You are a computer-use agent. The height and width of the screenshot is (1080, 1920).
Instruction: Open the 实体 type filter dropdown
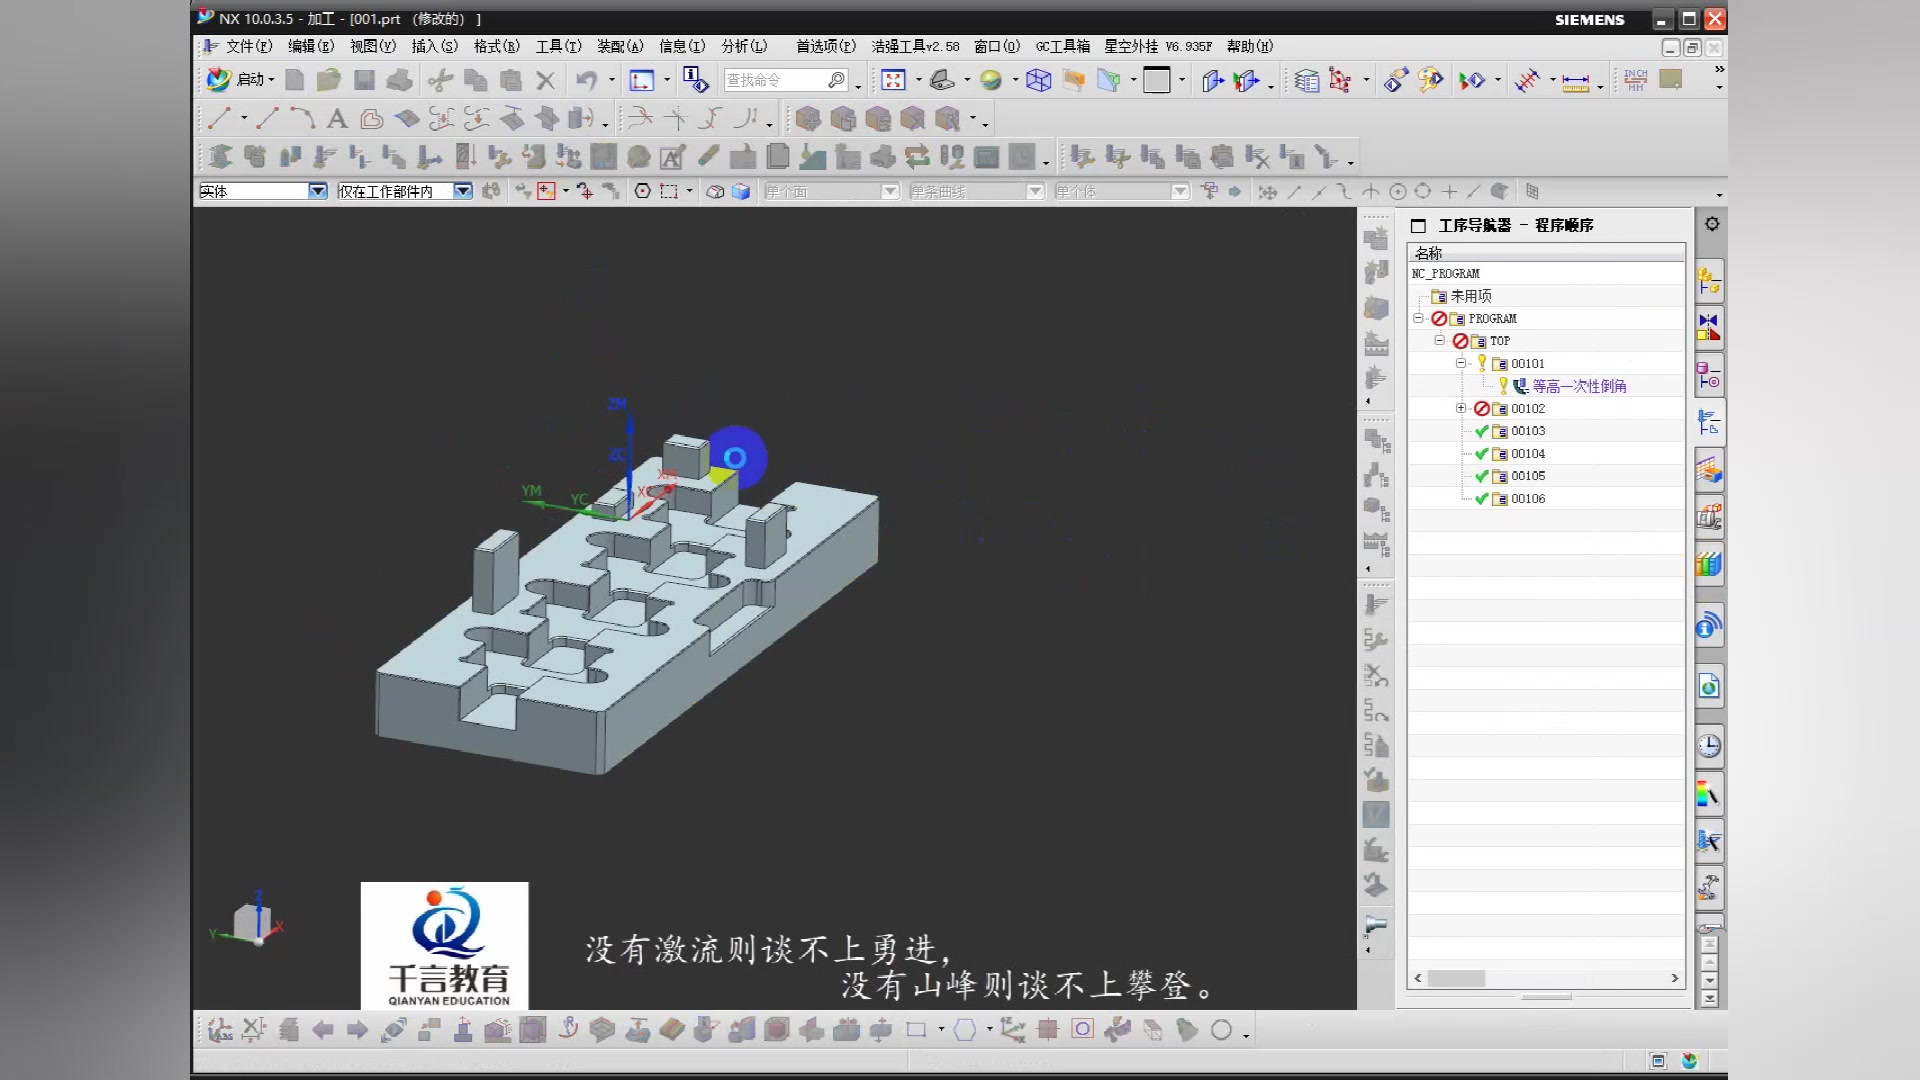[317, 191]
